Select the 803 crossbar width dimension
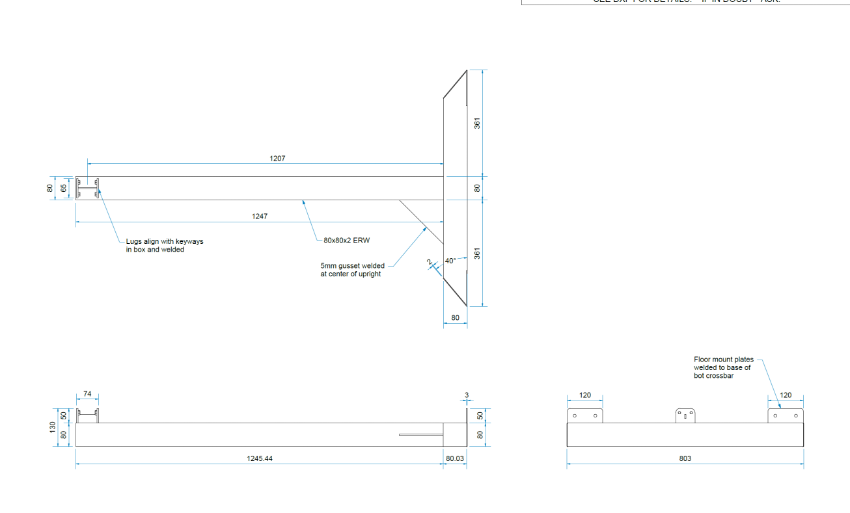 685,458
